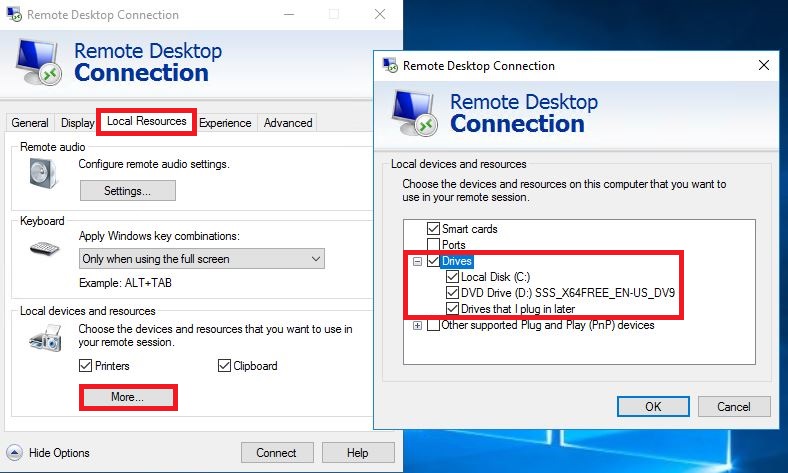This screenshot has width=788, height=473.
Task: Open remote audio Settings... button
Action: click(x=127, y=191)
